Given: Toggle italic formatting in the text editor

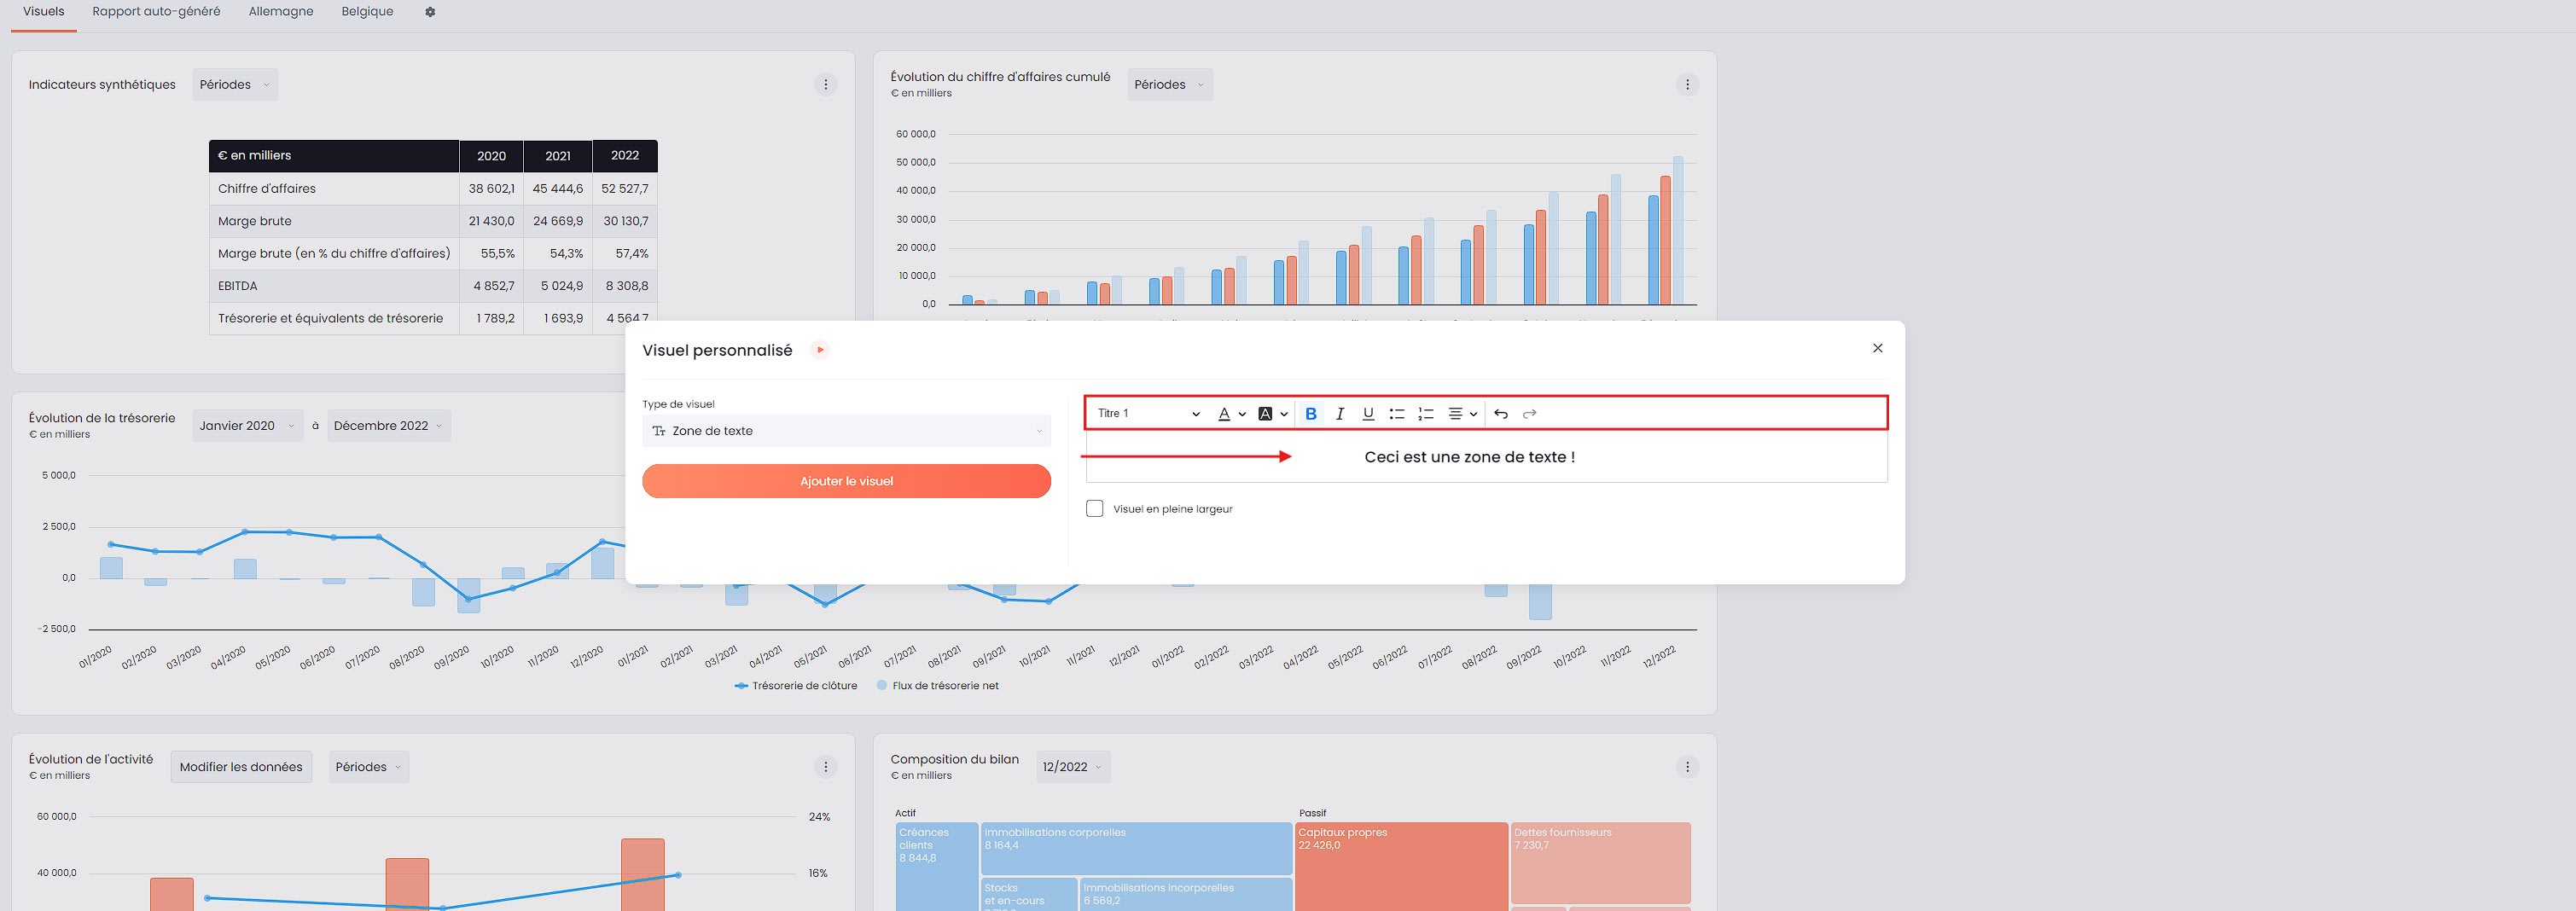Looking at the screenshot, I should click(x=1339, y=414).
